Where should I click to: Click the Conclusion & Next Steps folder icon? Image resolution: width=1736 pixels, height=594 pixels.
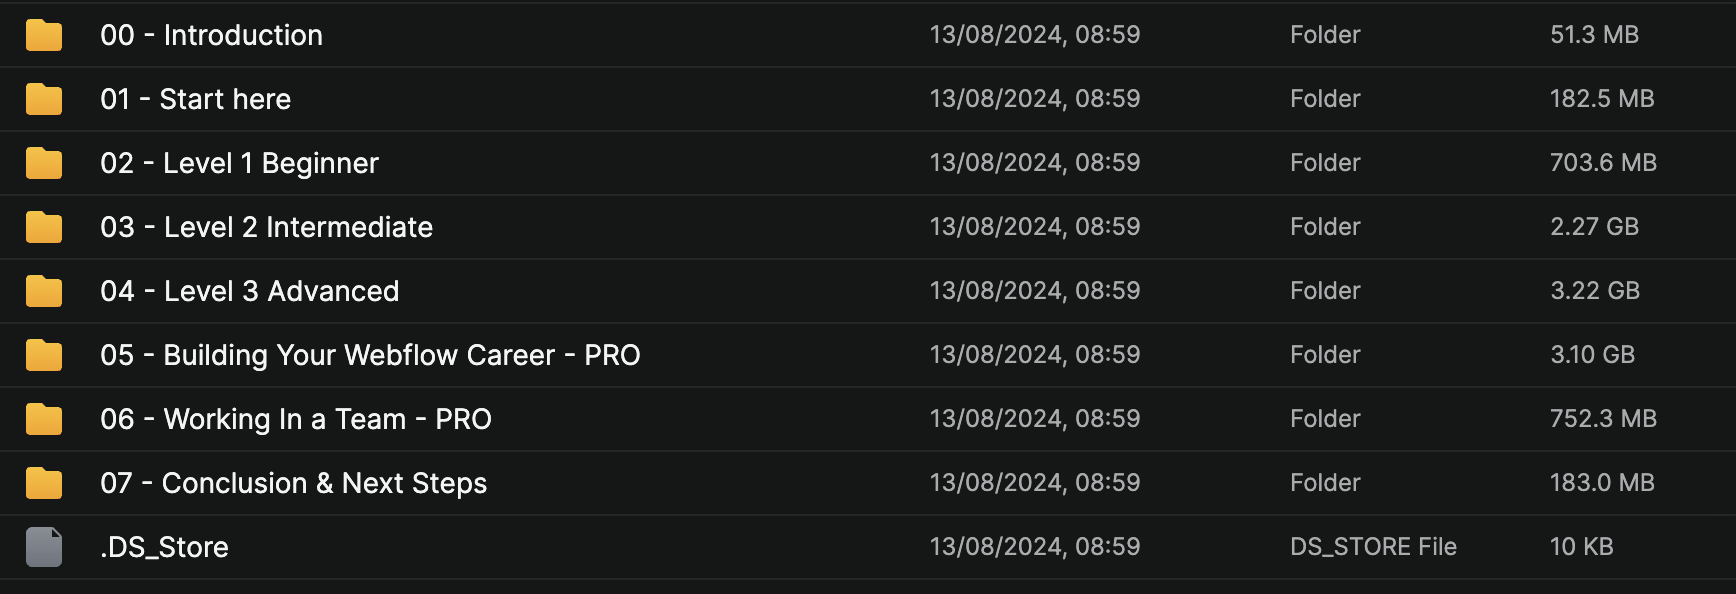(44, 483)
